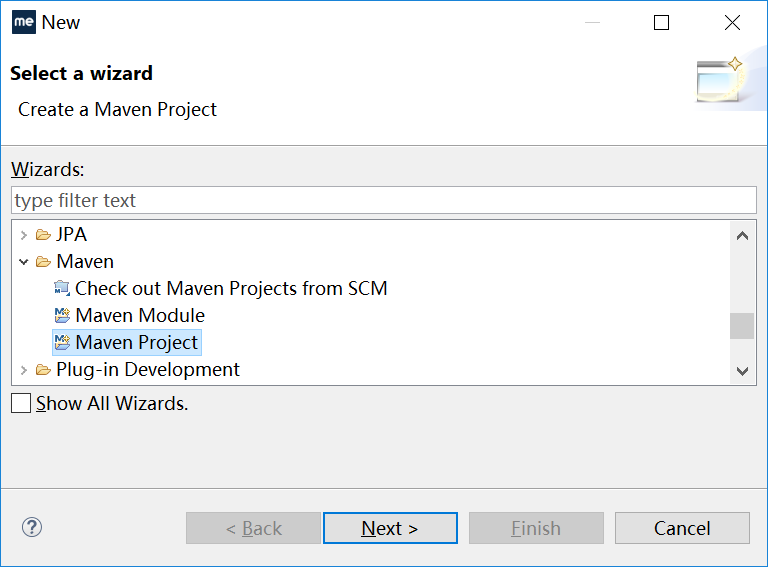
Task: Open help with the question mark icon
Action: tap(32, 527)
